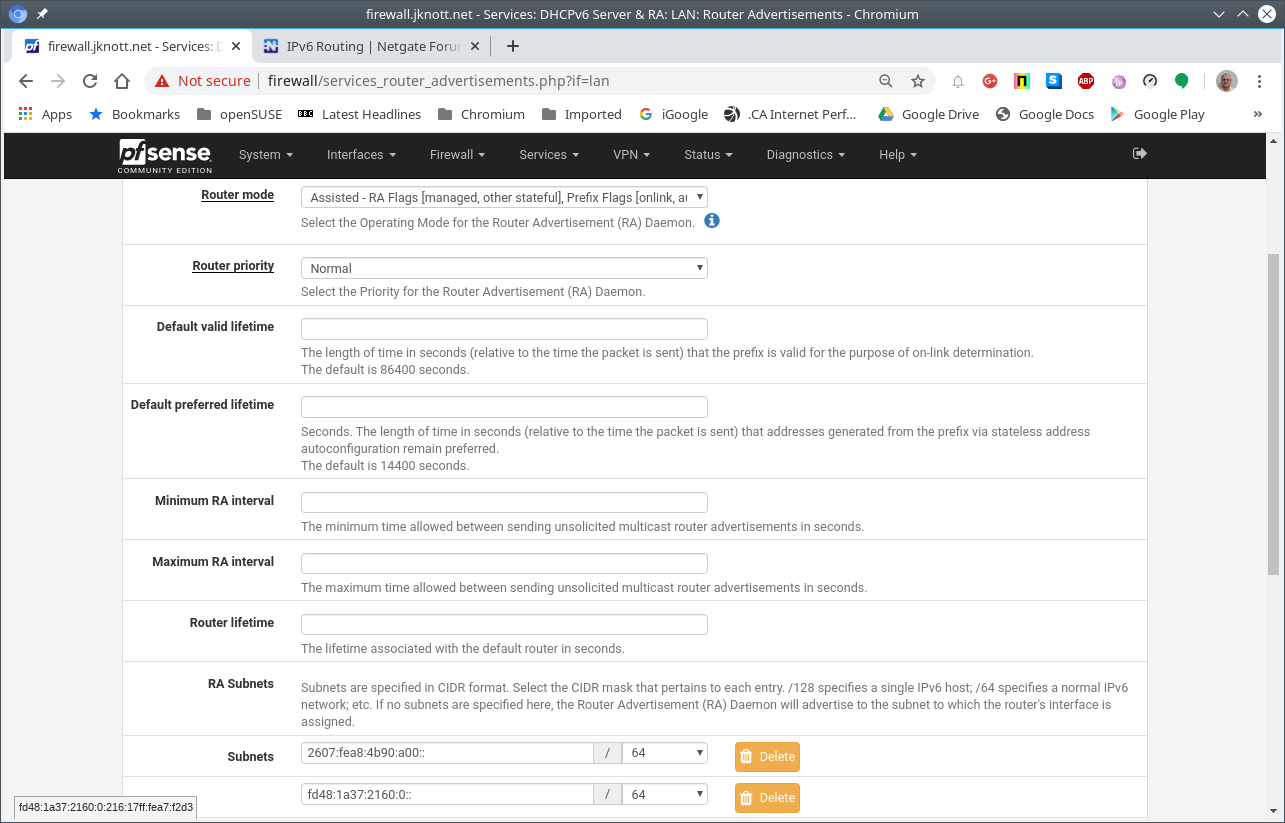Open the Bookmarks bookmark
Viewport: 1285px width, 823px height.
(x=134, y=114)
